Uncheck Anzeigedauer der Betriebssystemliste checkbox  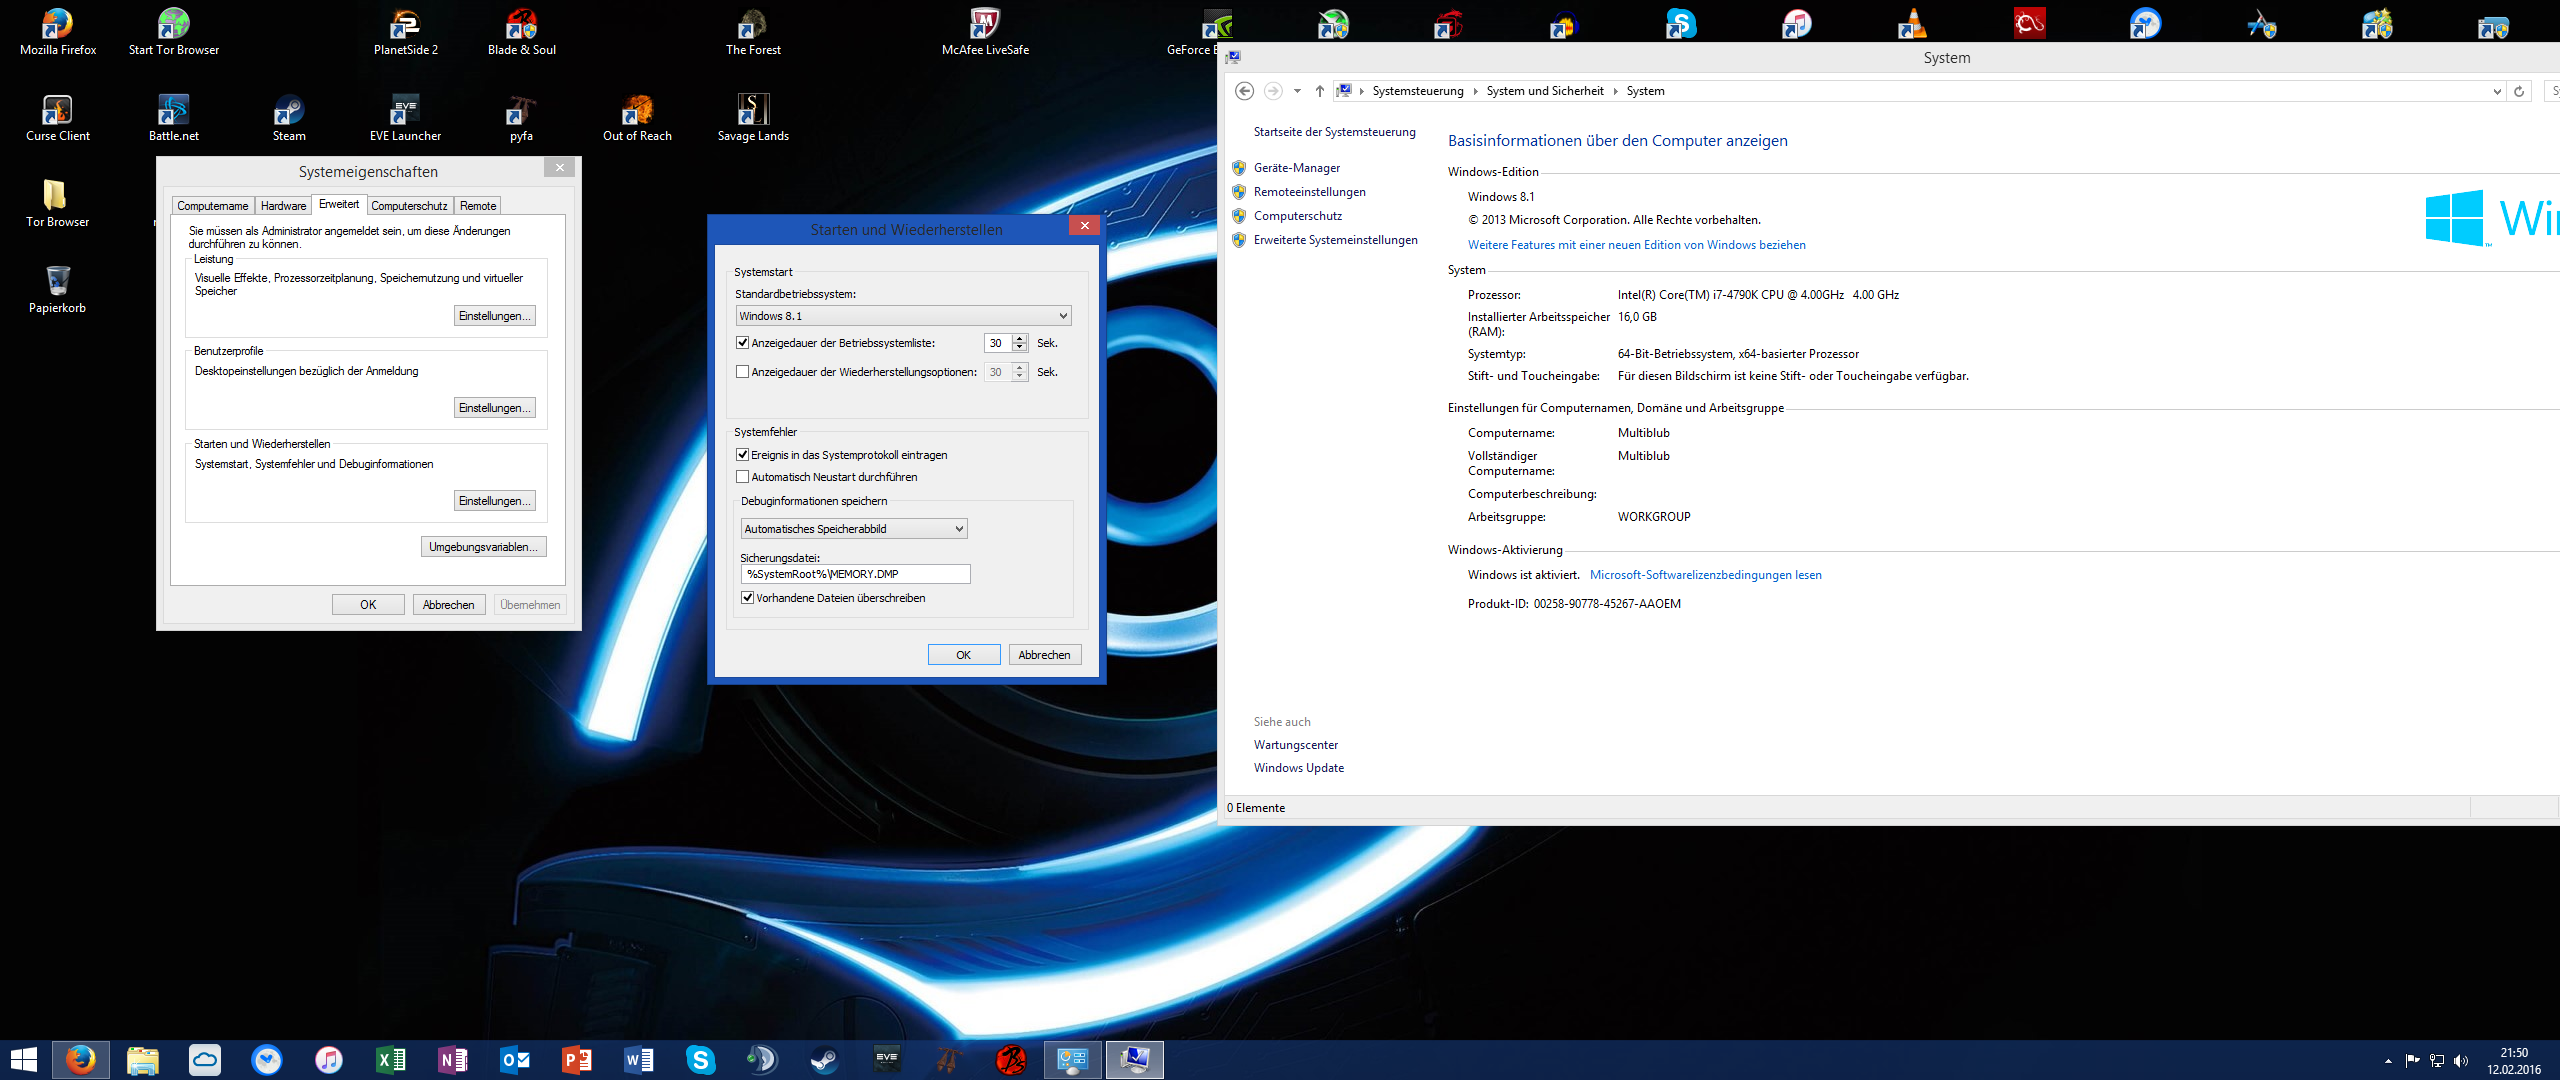[743, 343]
